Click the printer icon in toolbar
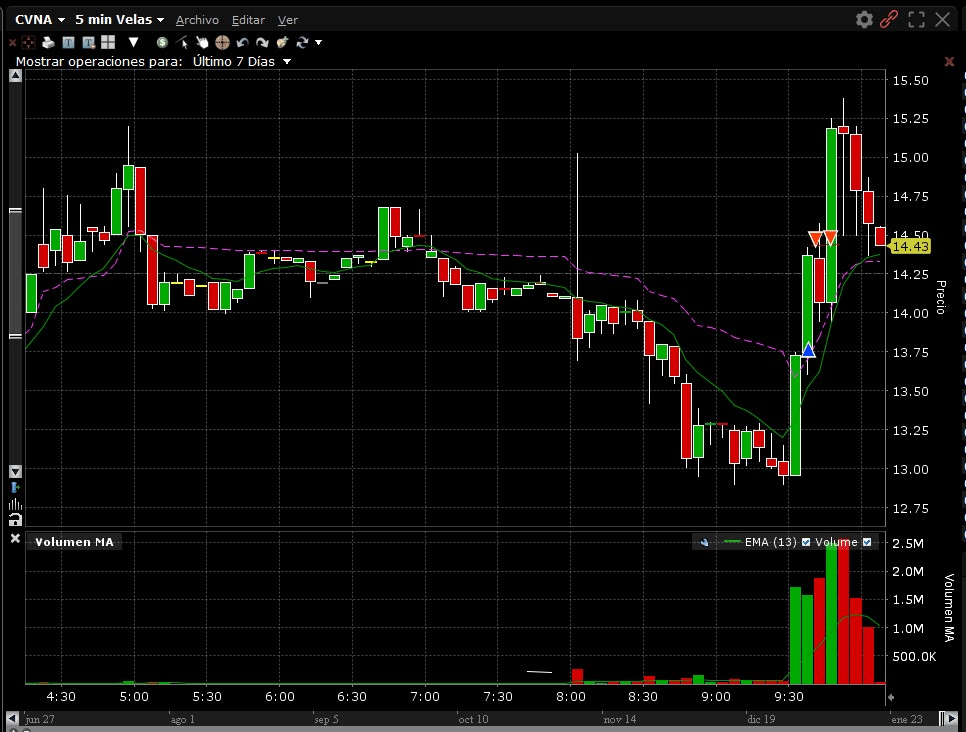This screenshot has width=966, height=732. [x=48, y=43]
